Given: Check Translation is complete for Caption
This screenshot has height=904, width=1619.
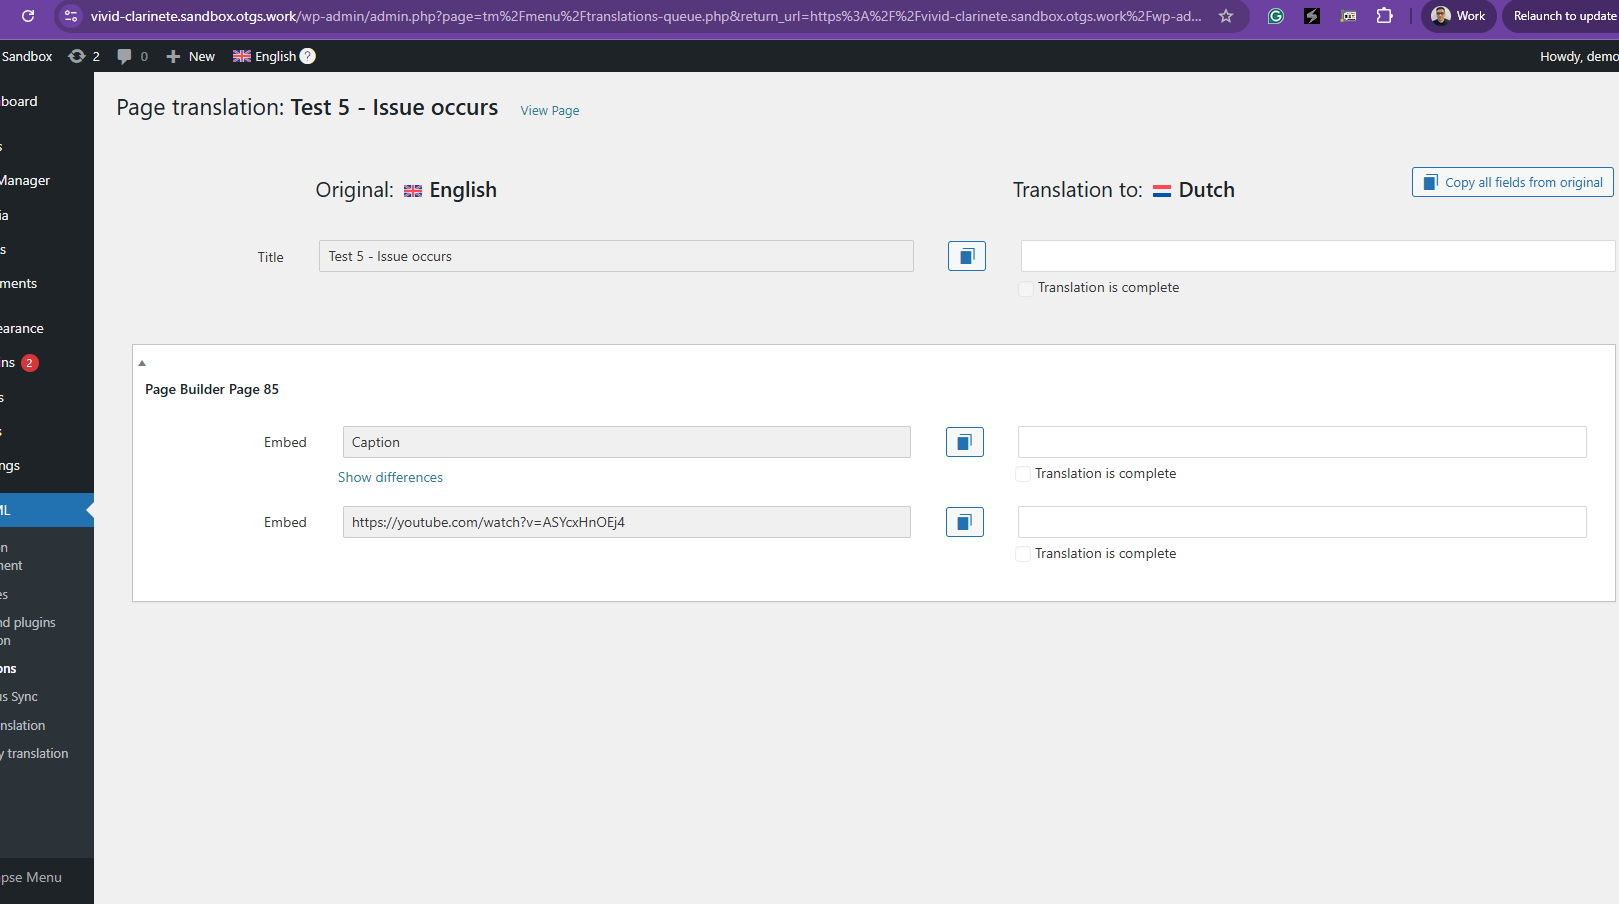Looking at the screenshot, I should coord(1023,474).
